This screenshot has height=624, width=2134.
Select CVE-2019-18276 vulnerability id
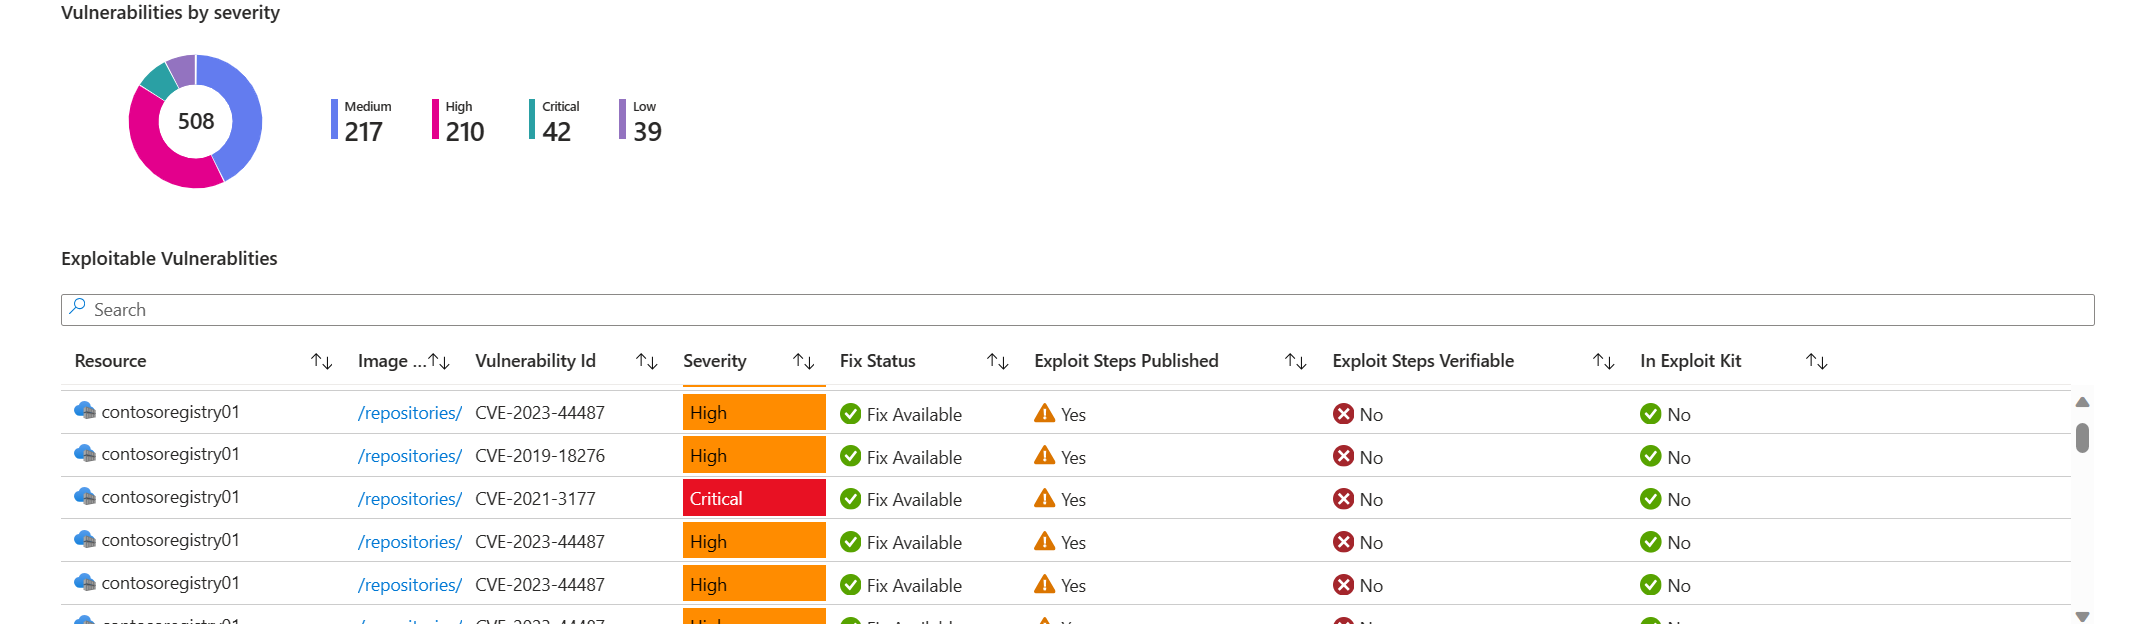[540, 456]
